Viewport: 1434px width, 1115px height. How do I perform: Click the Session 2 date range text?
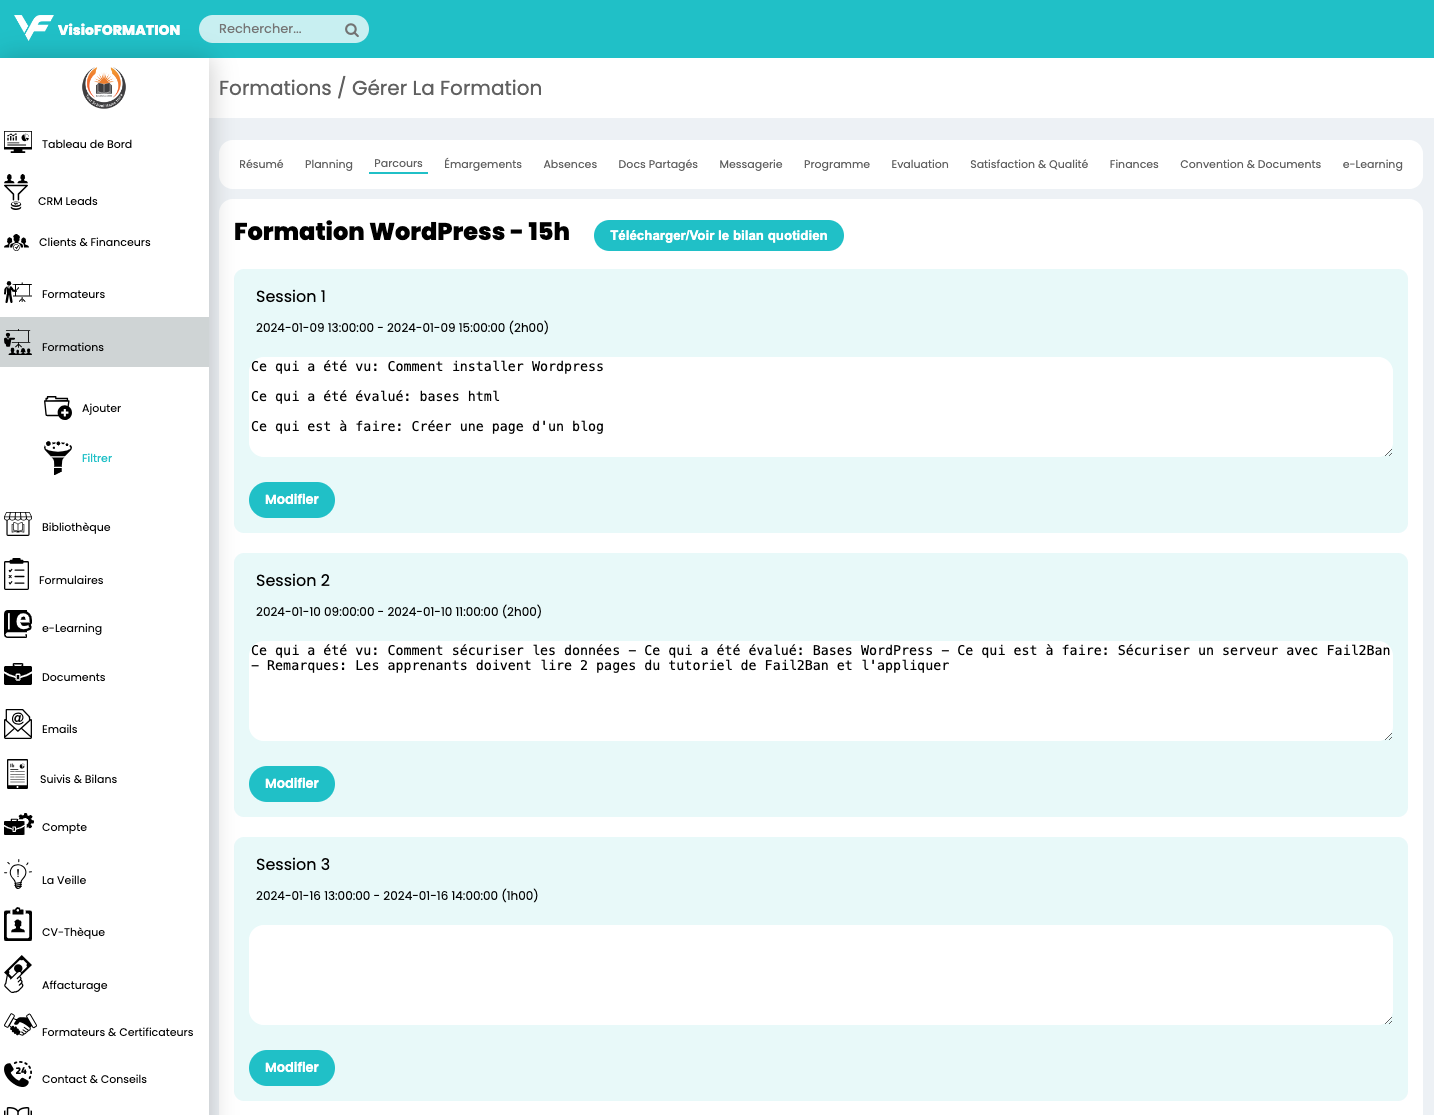399,611
